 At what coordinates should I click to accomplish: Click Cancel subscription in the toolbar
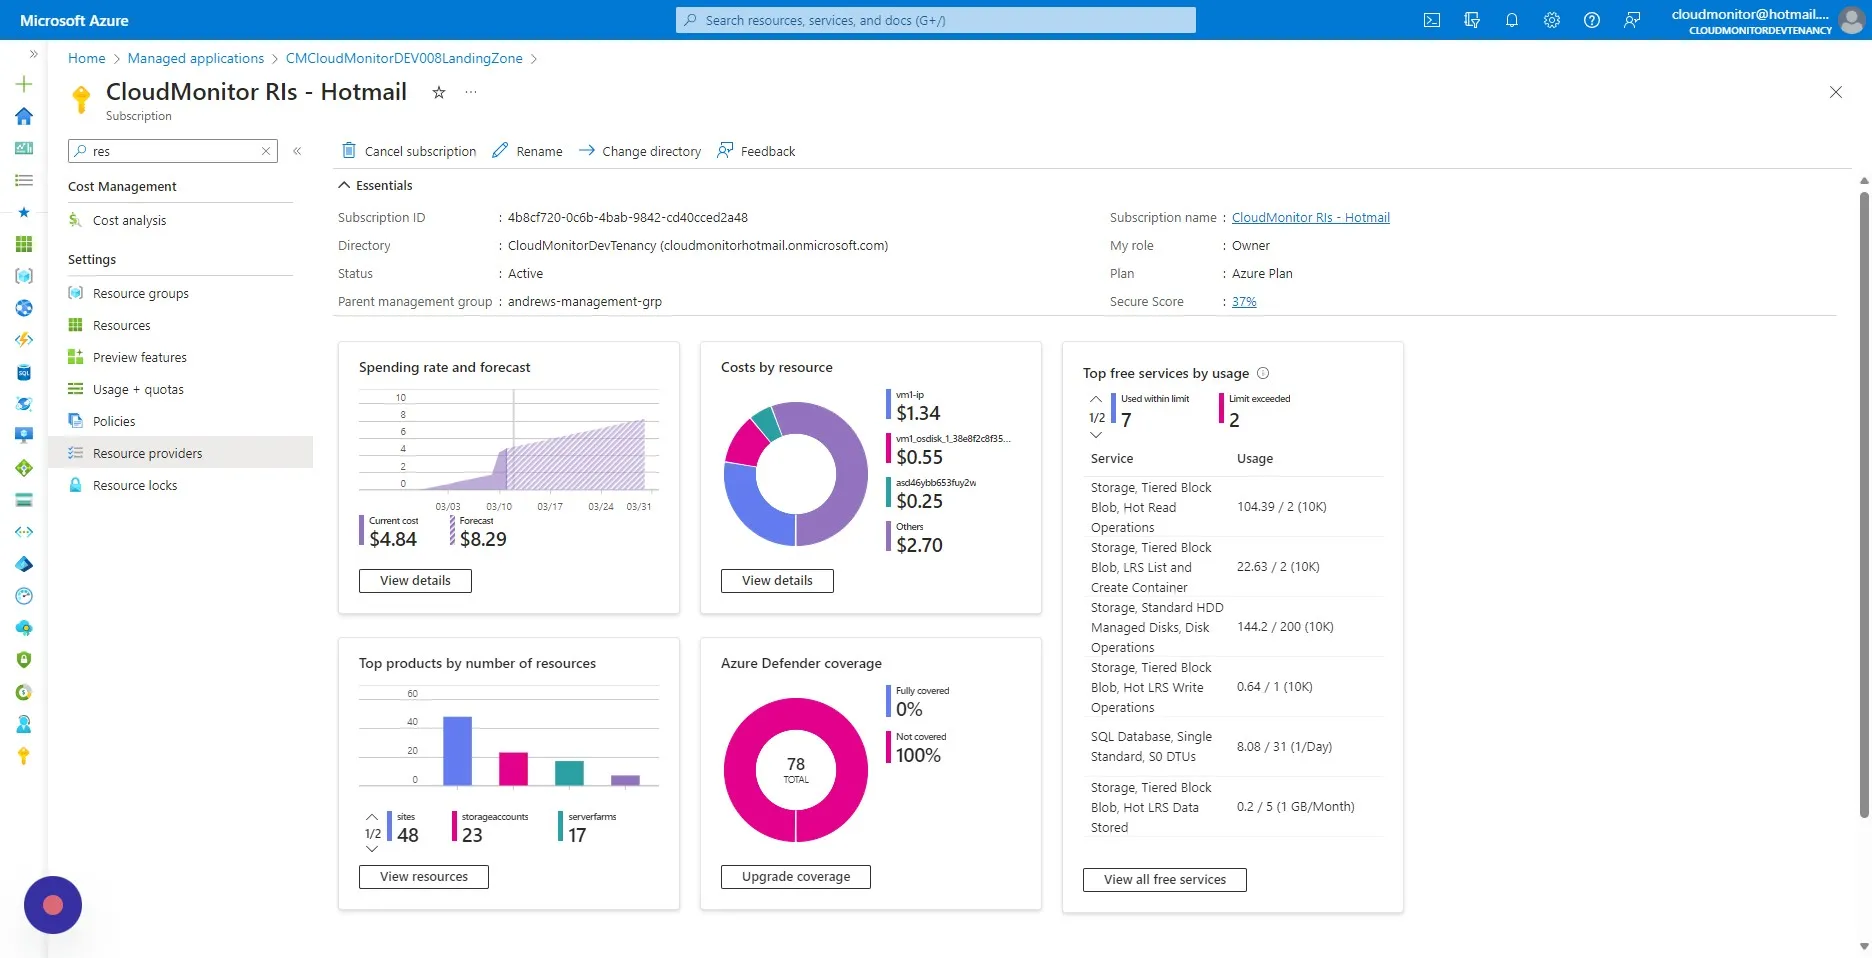(x=409, y=151)
